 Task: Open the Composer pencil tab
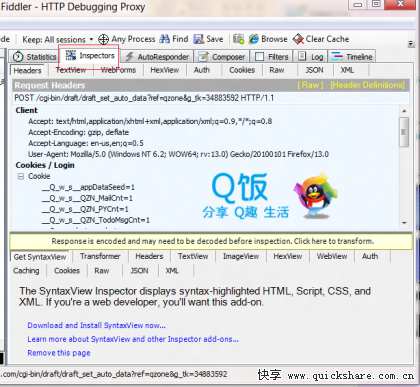click(222, 57)
